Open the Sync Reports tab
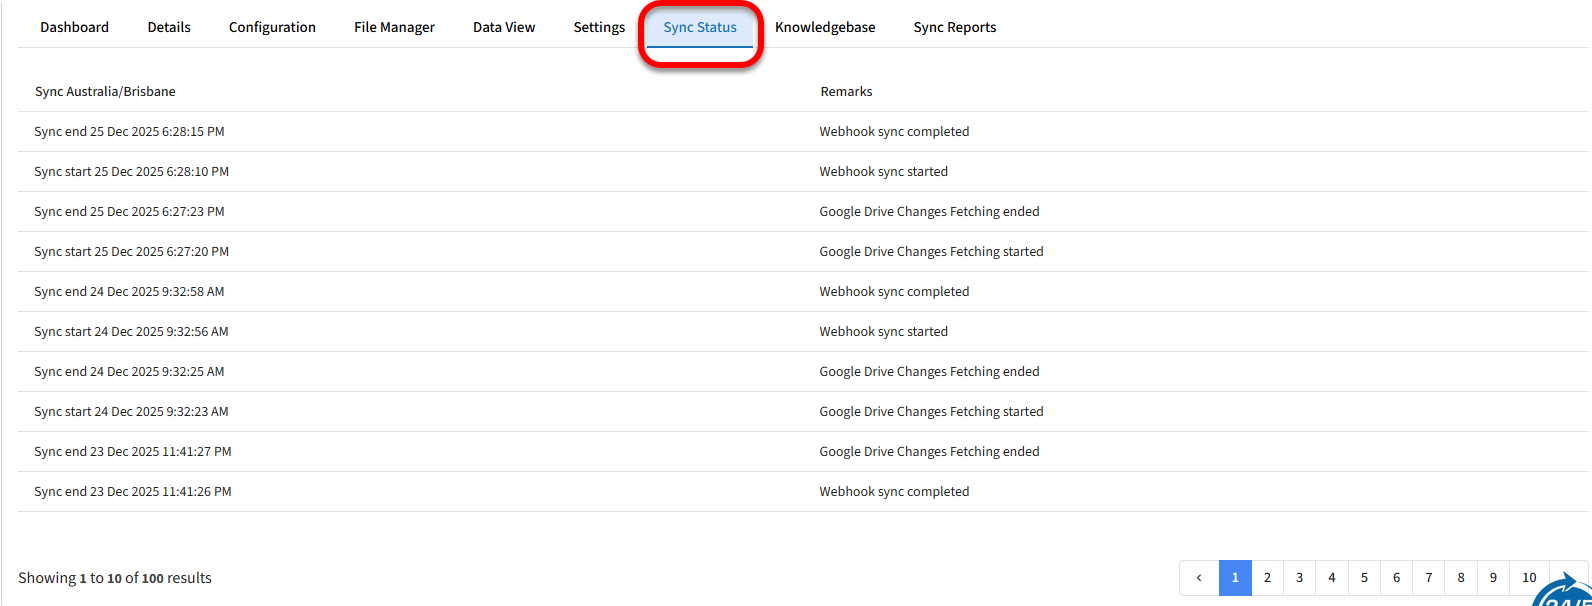Viewport: 1592px width, 606px height. 954,27
